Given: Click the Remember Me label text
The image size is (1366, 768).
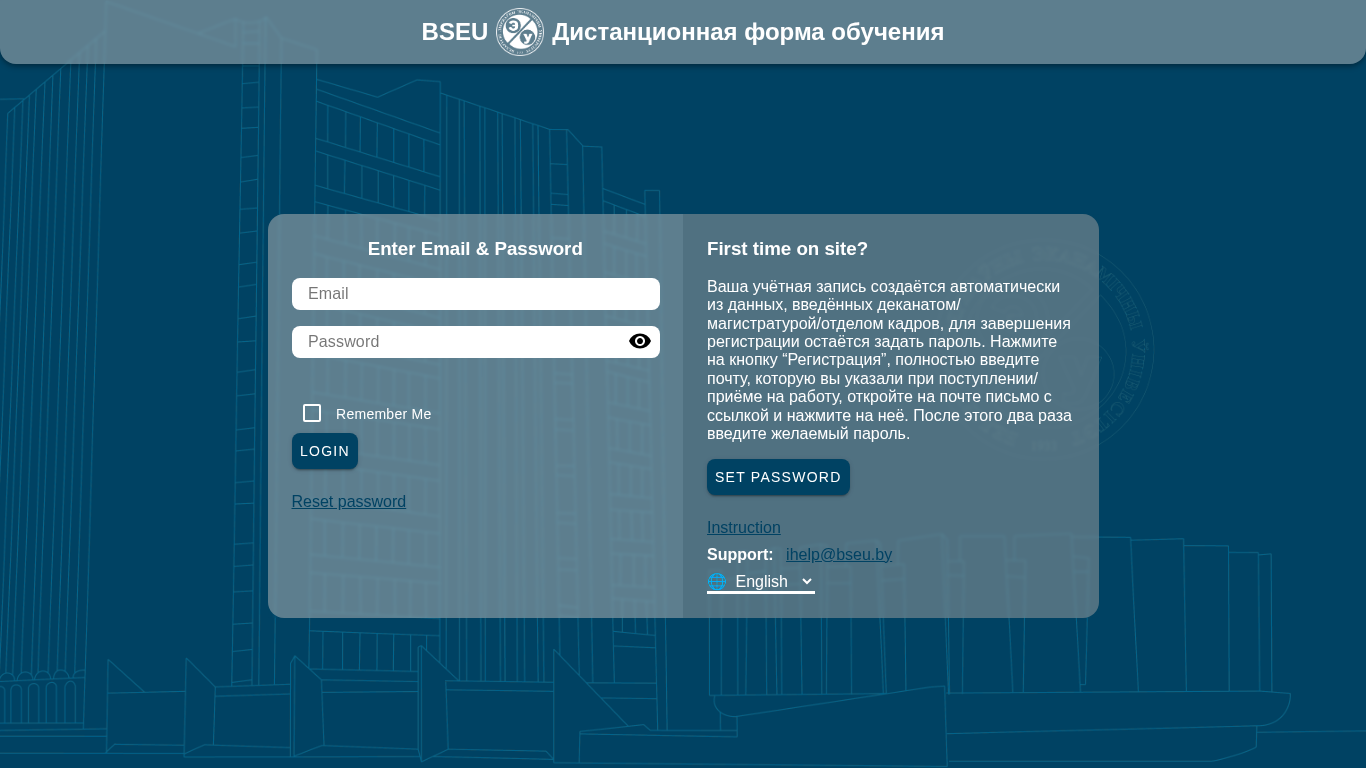Looking at the screenshot, I should (x=384, y=414).
